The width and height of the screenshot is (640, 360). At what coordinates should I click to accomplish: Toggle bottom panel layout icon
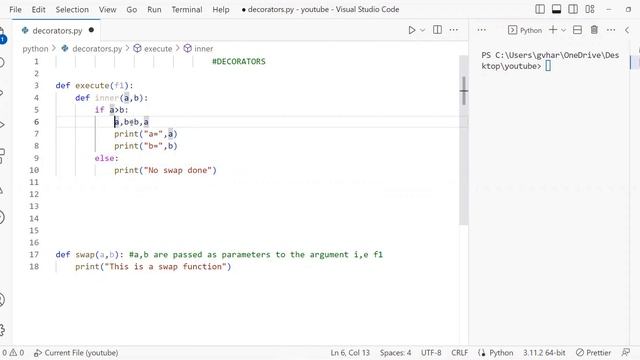pyautogui.click(x=556, y=9)
